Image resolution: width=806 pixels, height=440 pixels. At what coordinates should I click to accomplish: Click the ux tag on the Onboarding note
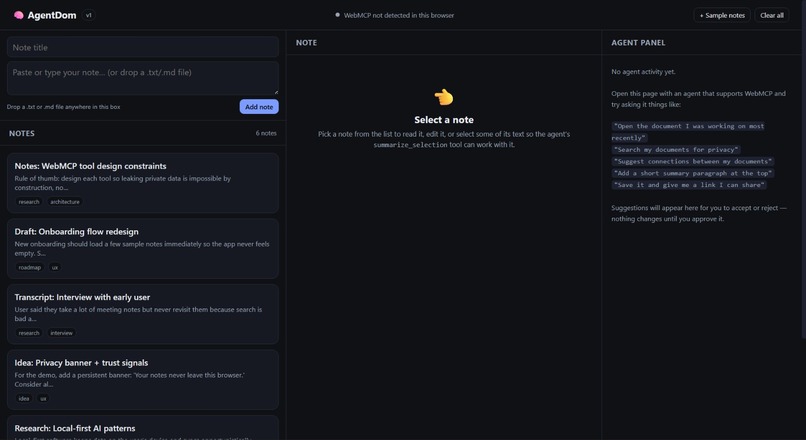point(55,267)
